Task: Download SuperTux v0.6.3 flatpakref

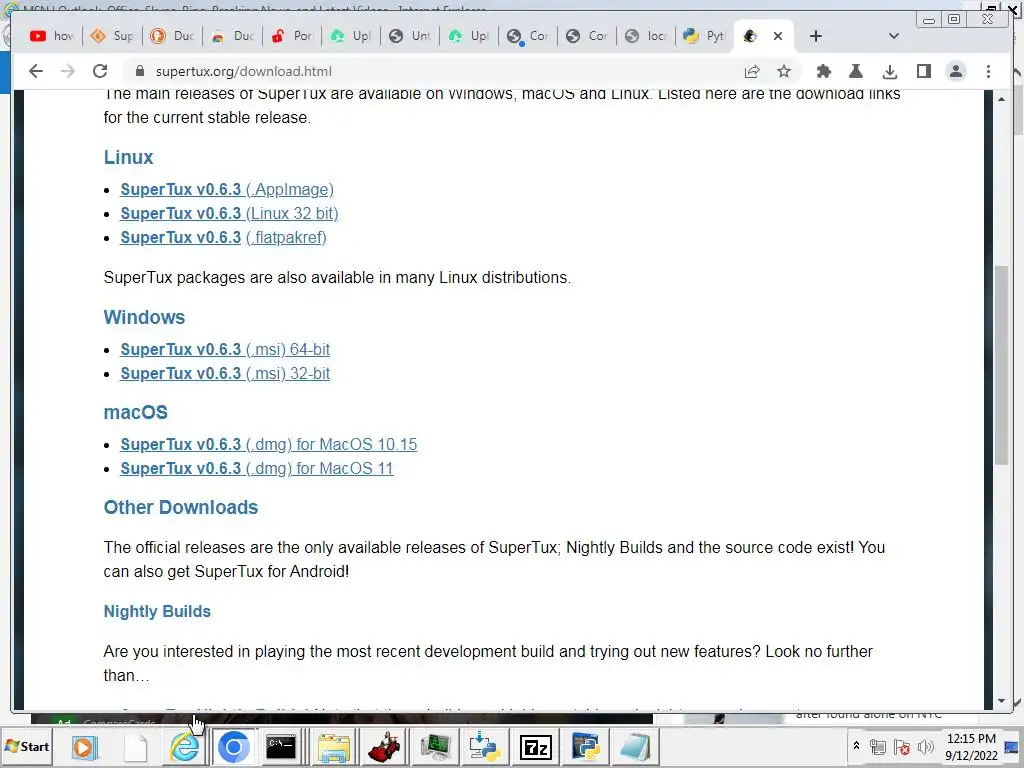Action: [x=223, y=238]
